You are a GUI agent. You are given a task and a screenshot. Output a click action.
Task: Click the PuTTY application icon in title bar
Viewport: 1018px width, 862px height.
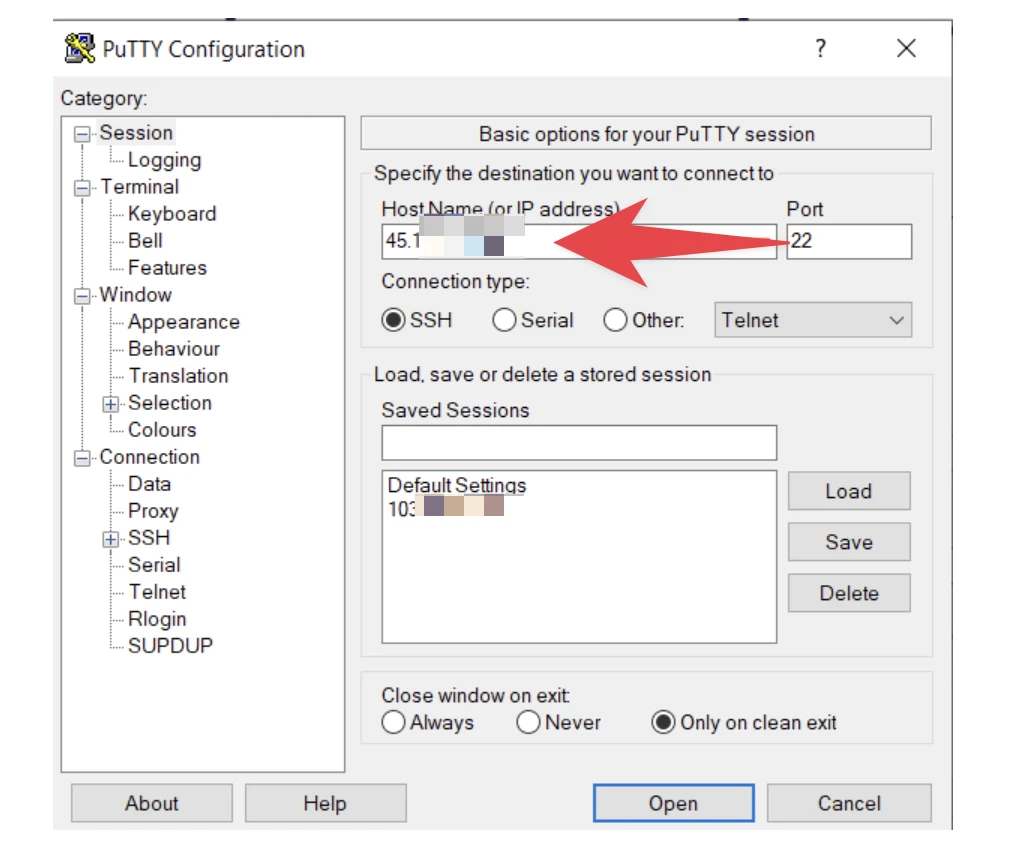click(79, 48)
